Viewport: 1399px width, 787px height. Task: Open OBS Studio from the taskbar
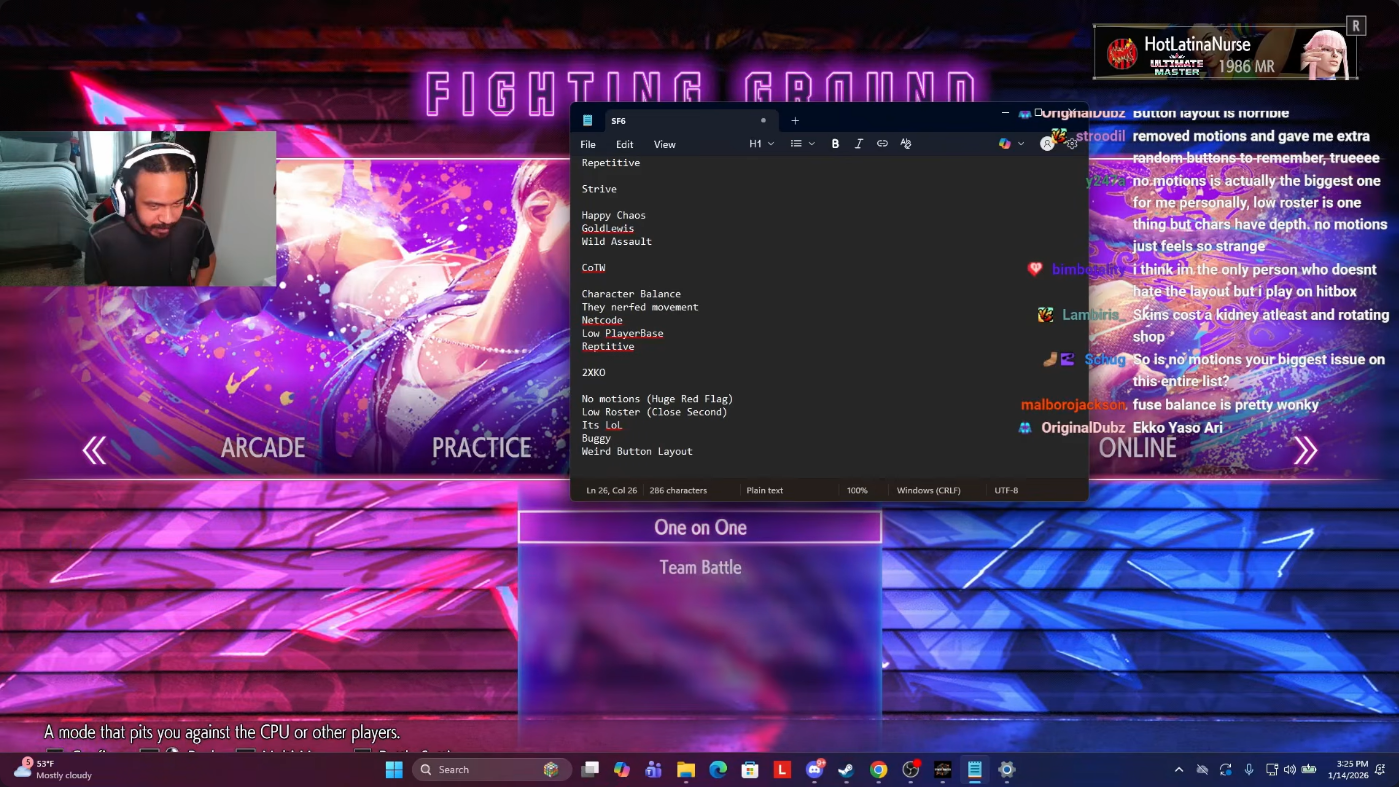tap(910, 770)
